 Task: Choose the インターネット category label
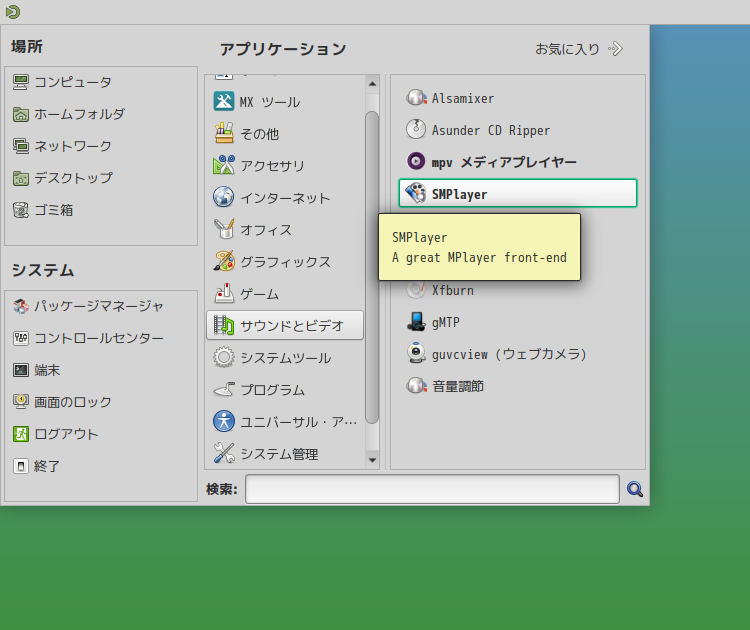pos(286,198)
